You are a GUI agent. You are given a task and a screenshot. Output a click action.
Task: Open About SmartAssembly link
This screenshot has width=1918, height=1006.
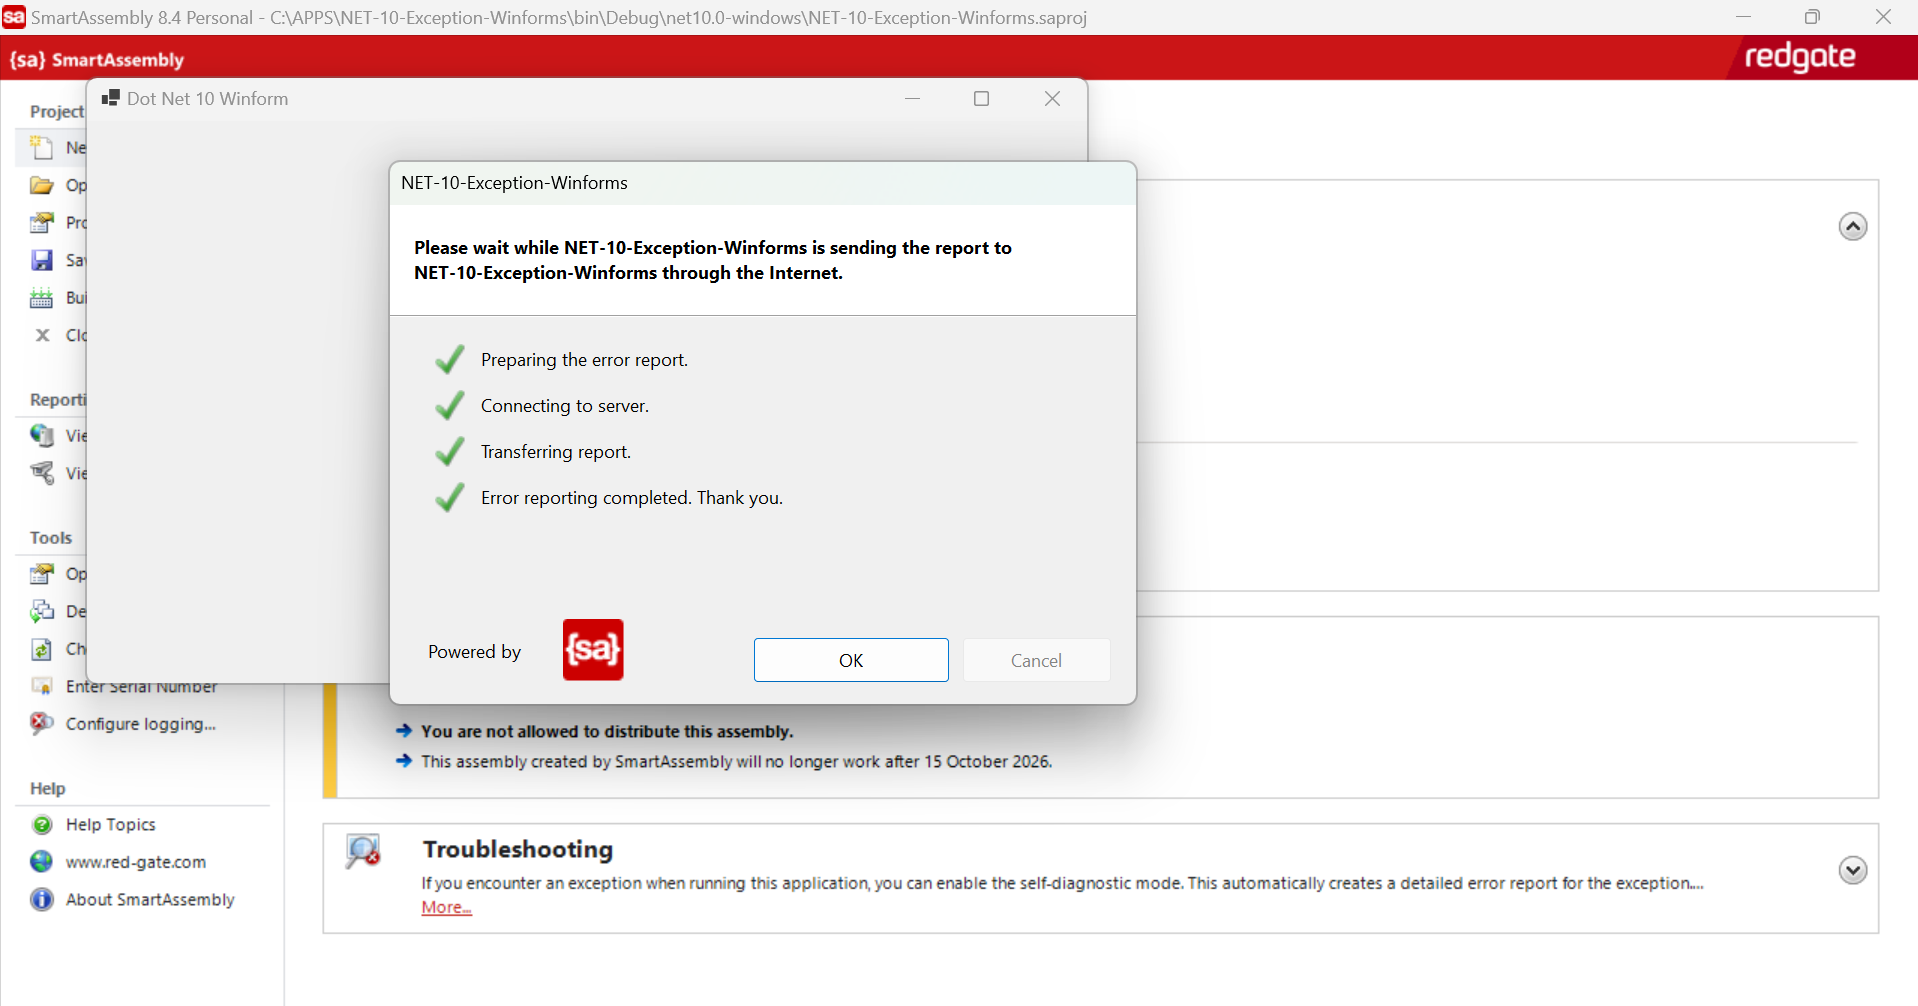pos(150,899)
